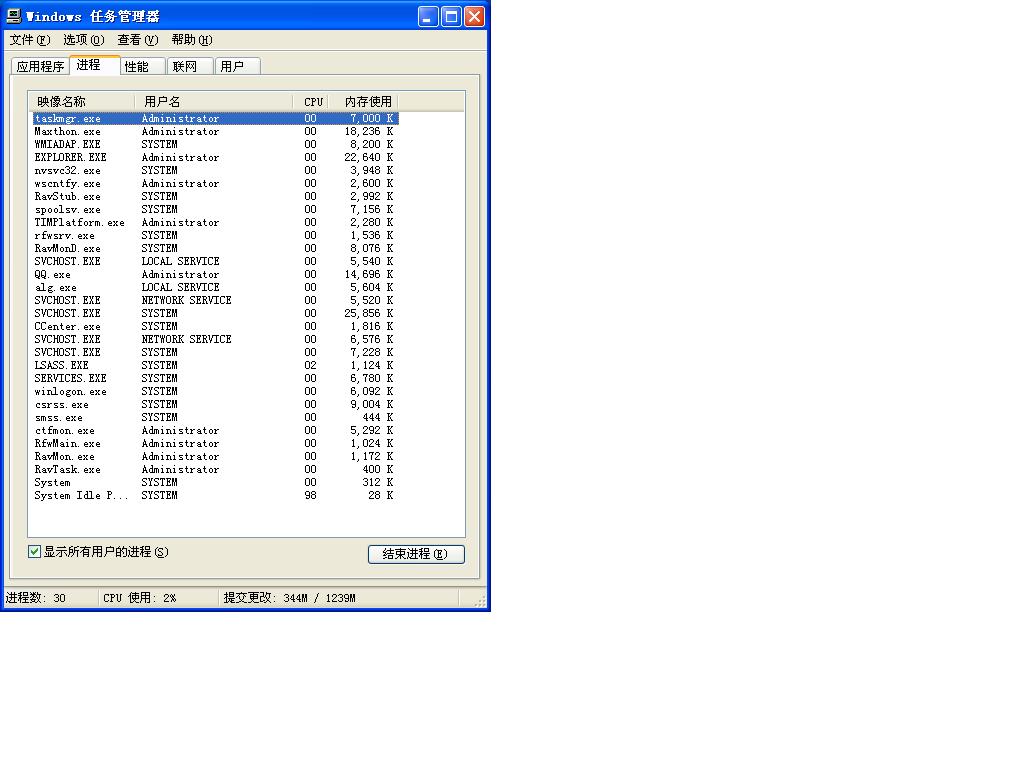Select the RavMonD.exe process

coord(216,249)
